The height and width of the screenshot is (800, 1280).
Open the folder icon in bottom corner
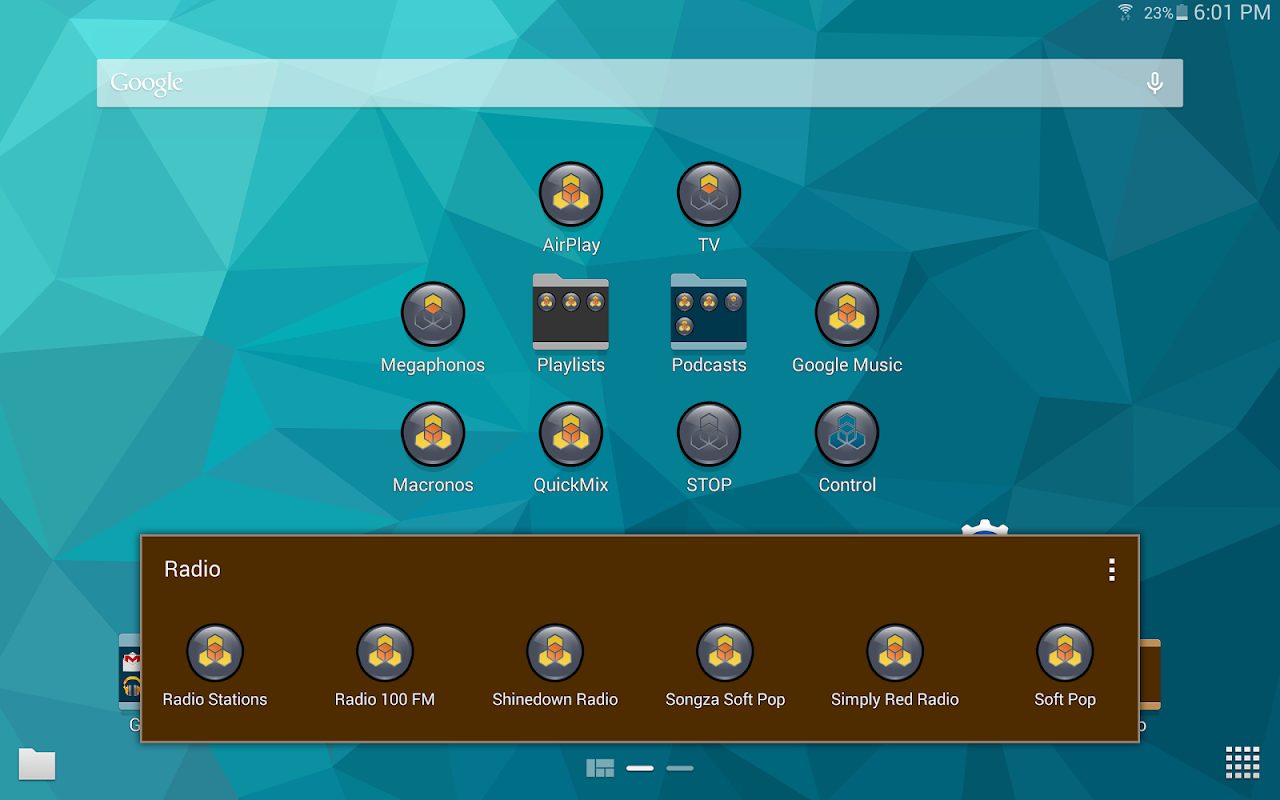pos(37,764)
